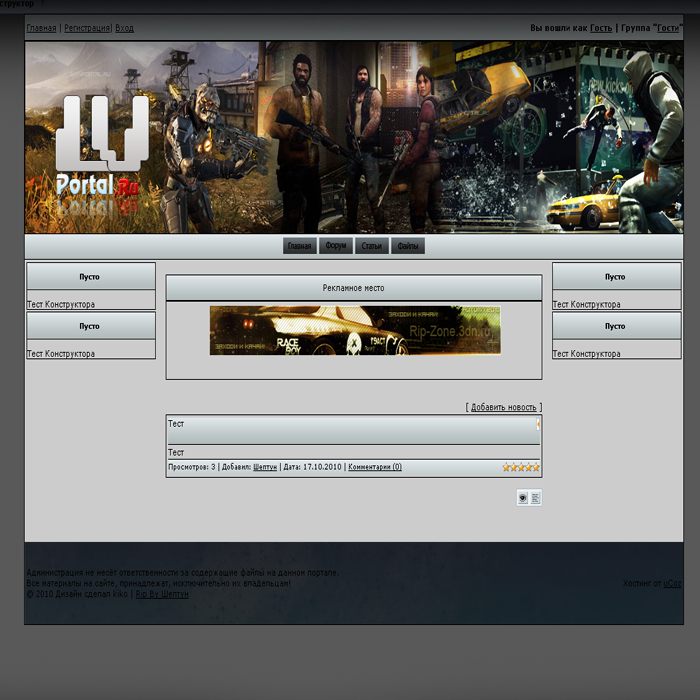This screenshot has height=700, width=700.
Task: Click the Добавить новость link
Action: pyautogui.click(x=504, y=407)
